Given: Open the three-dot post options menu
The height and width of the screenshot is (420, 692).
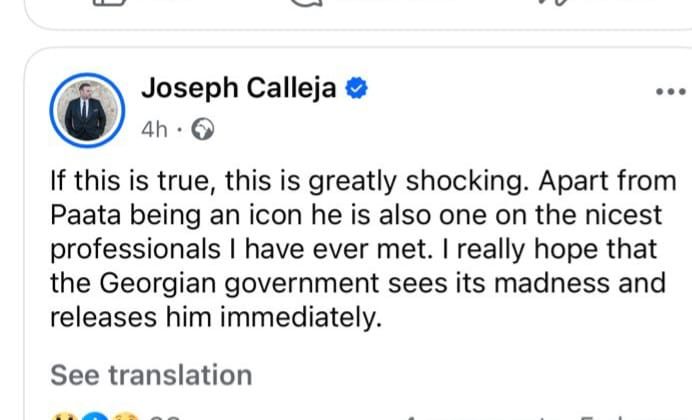Looking at the screenshot, I should point(669,92).
